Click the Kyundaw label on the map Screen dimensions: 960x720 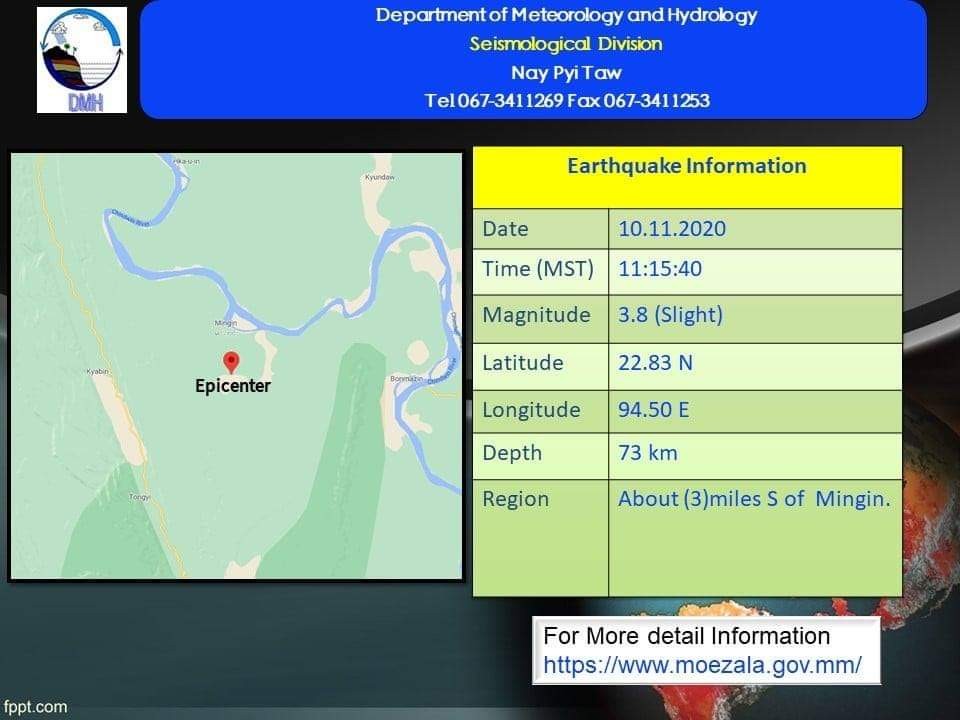379,177
